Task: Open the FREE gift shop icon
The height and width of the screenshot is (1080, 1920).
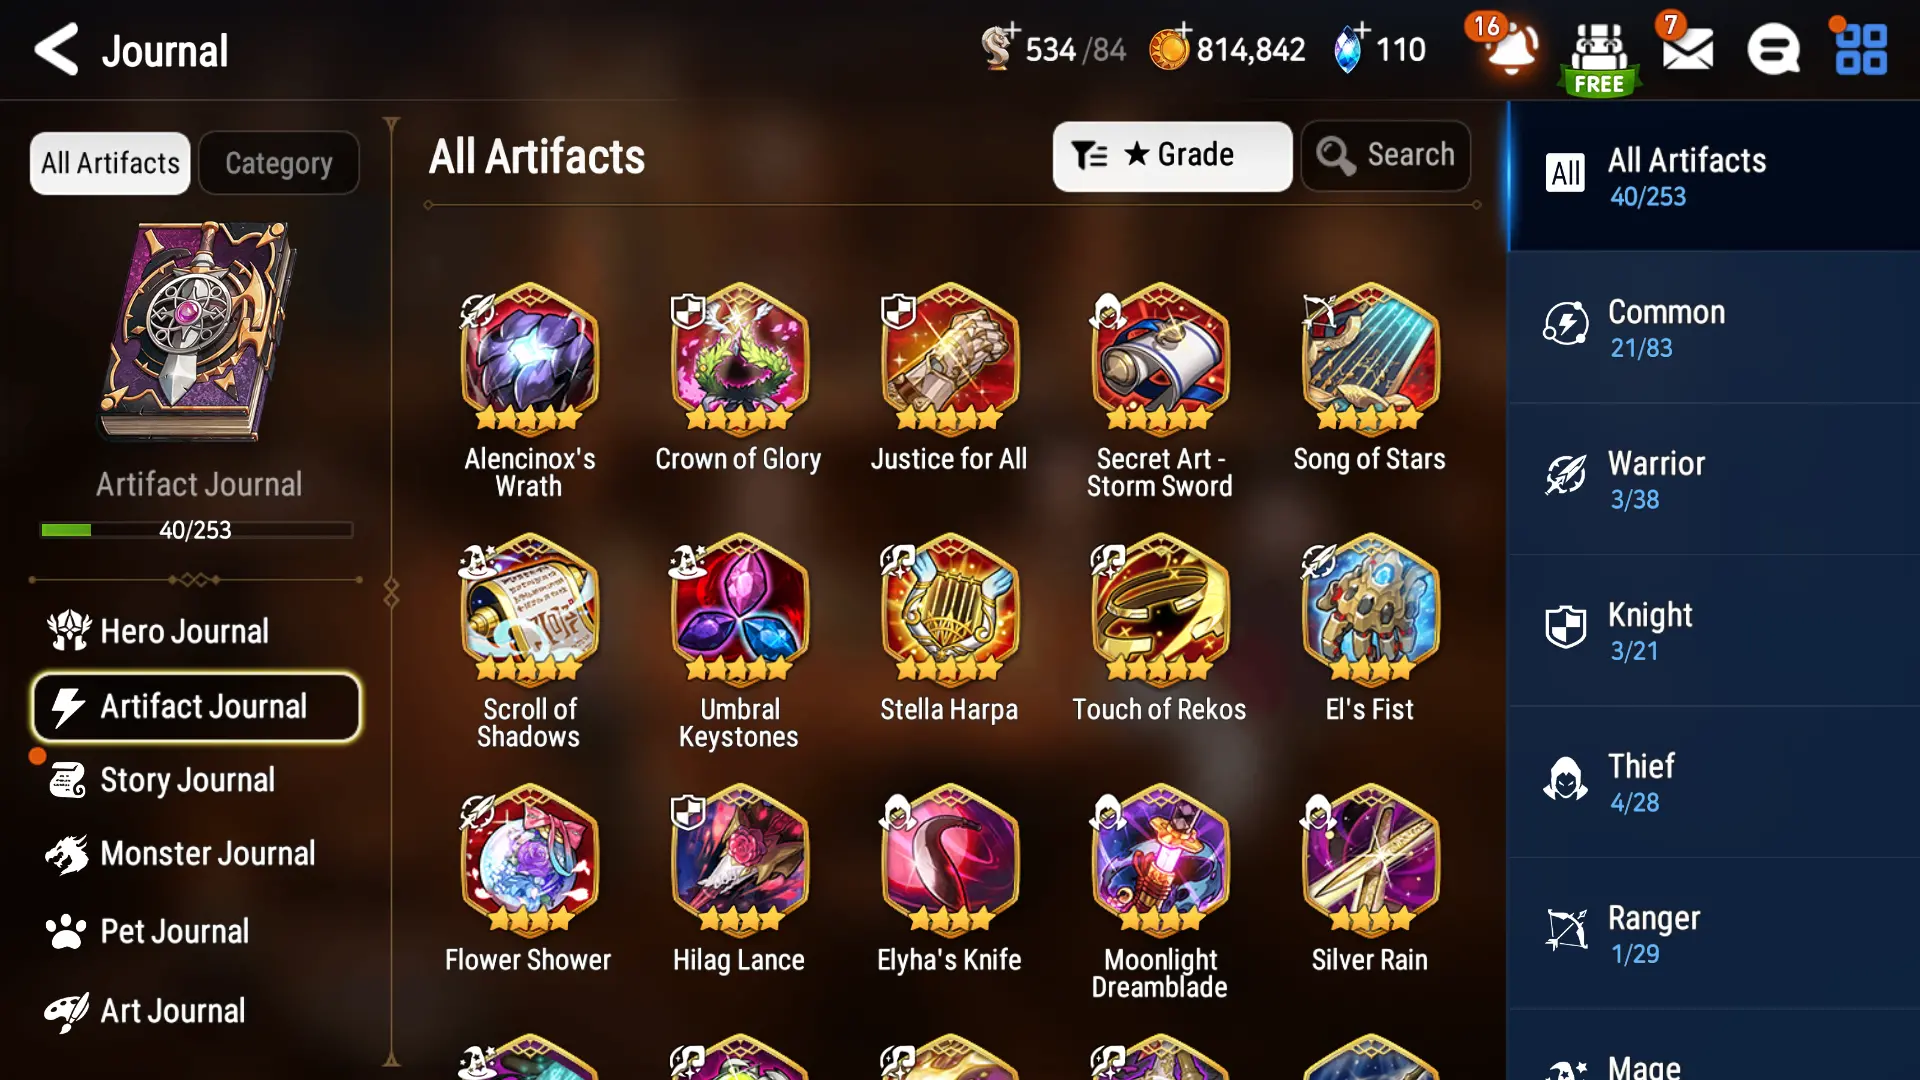Action: 1599,58
